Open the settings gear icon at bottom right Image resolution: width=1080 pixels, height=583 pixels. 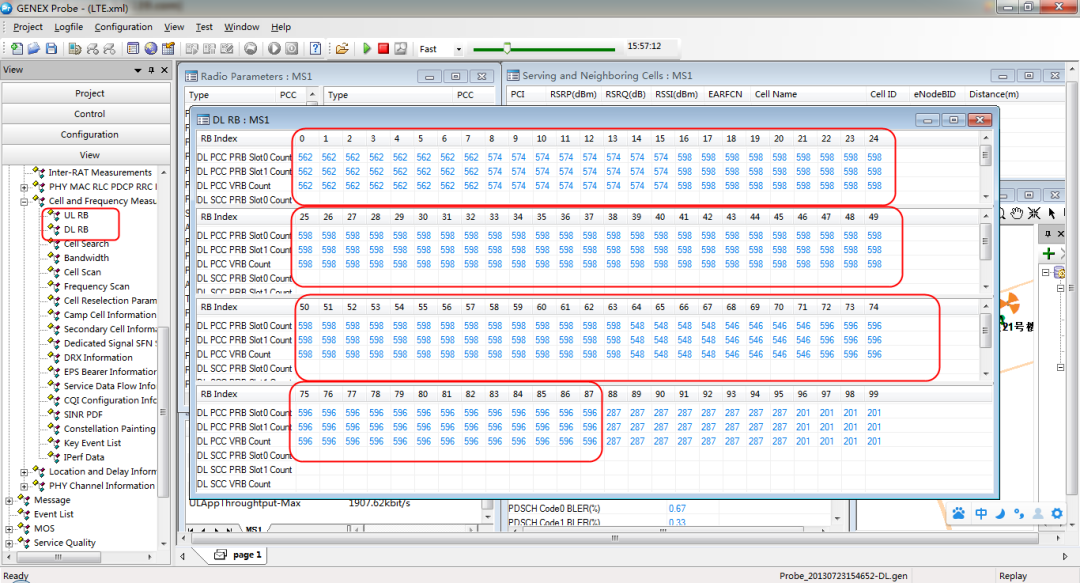[1057, 514]
